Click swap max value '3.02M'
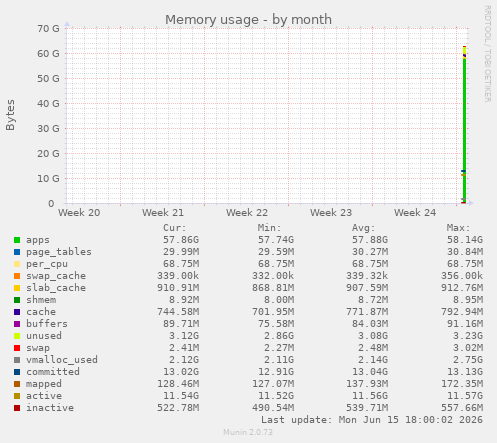 [x=468, y=348]
